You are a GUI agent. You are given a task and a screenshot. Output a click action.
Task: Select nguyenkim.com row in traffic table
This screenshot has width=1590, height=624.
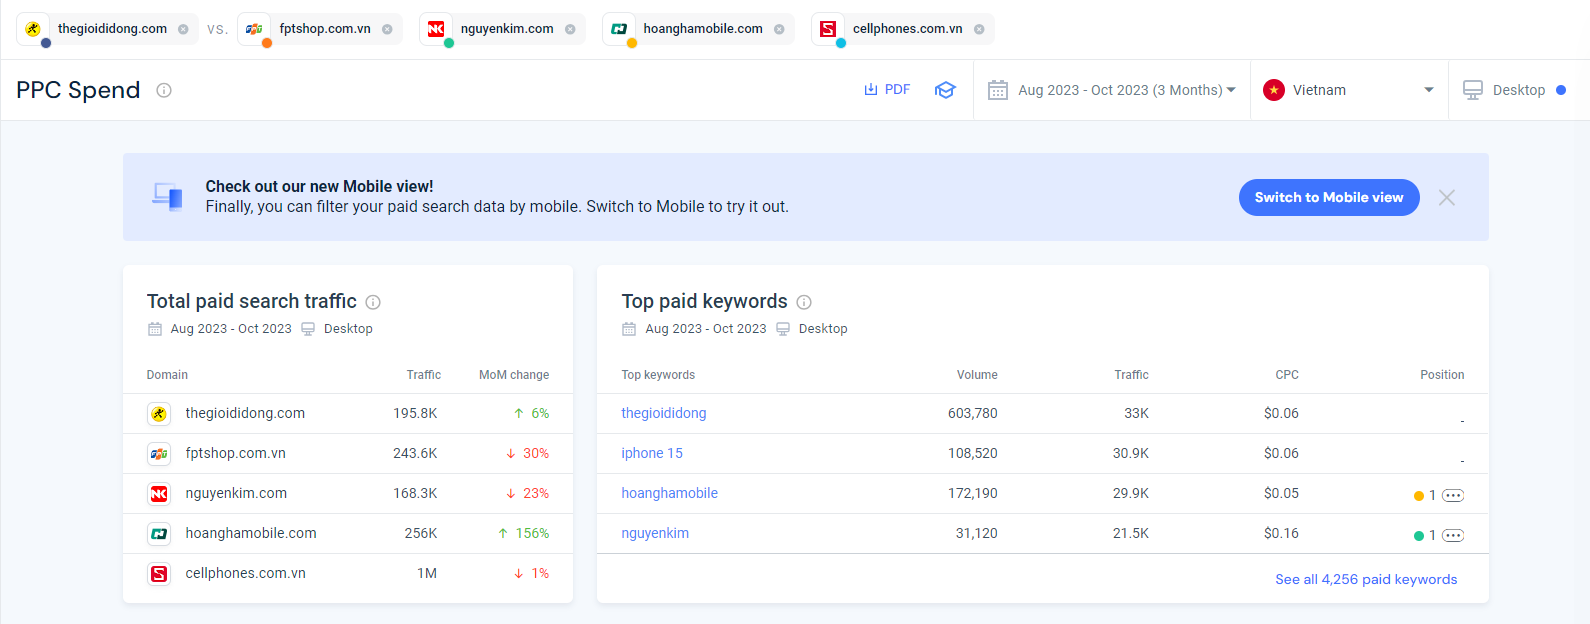[x=348, y=493]
